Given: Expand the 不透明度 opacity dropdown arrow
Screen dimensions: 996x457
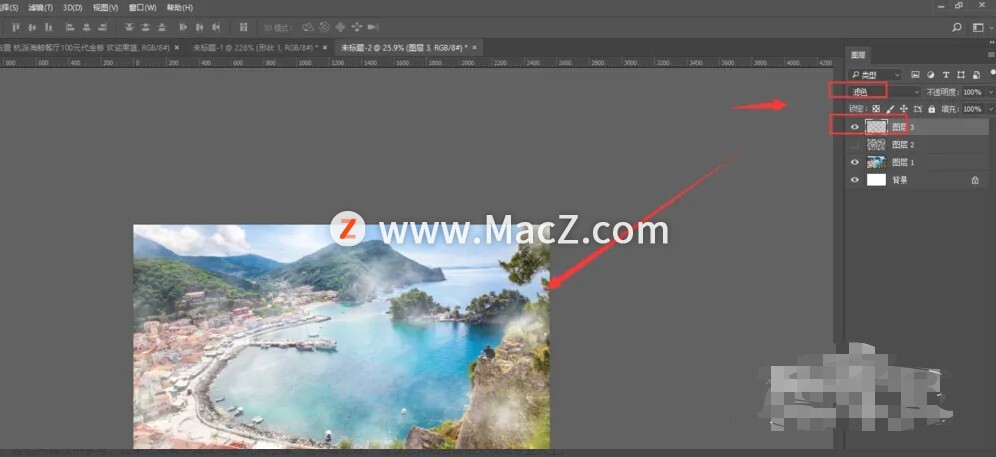Looking at the screenshot, I should click(x=990, y=92).
